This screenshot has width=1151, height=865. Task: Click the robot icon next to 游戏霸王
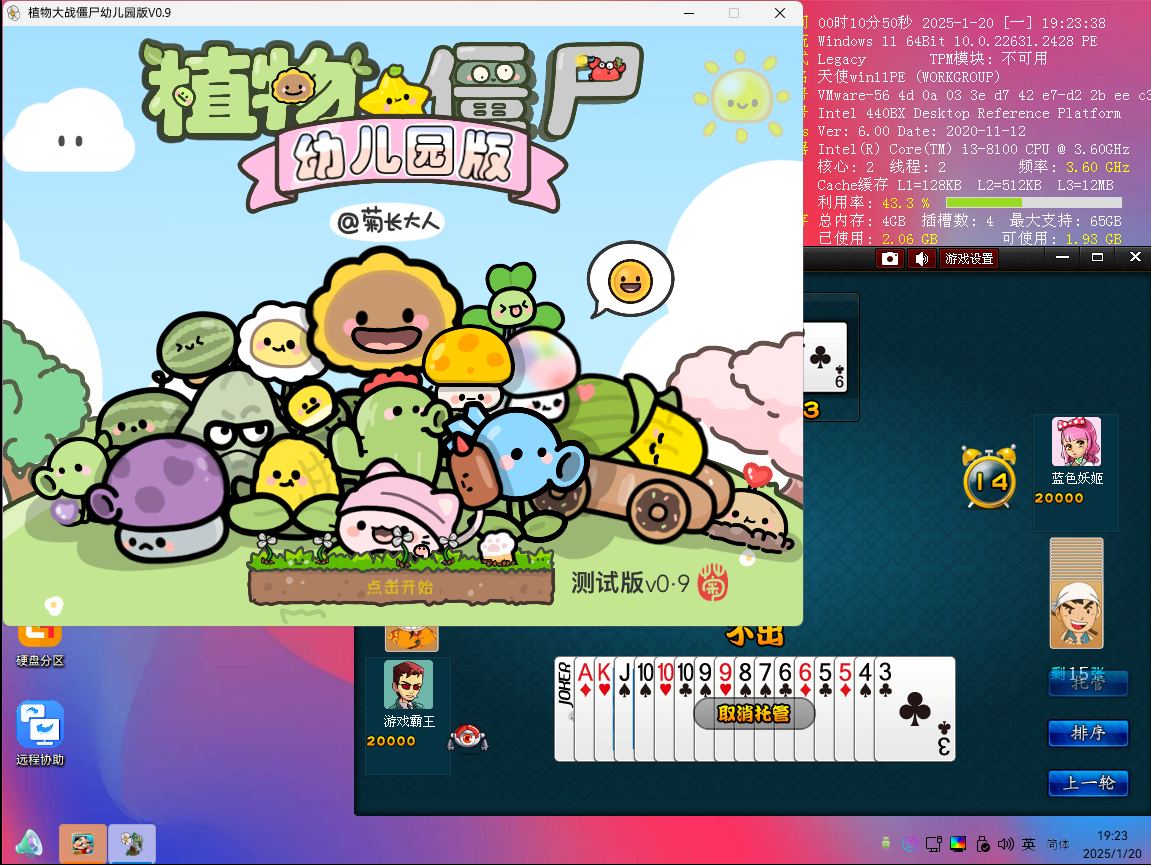pyautogui.click(x=468, y=737)
